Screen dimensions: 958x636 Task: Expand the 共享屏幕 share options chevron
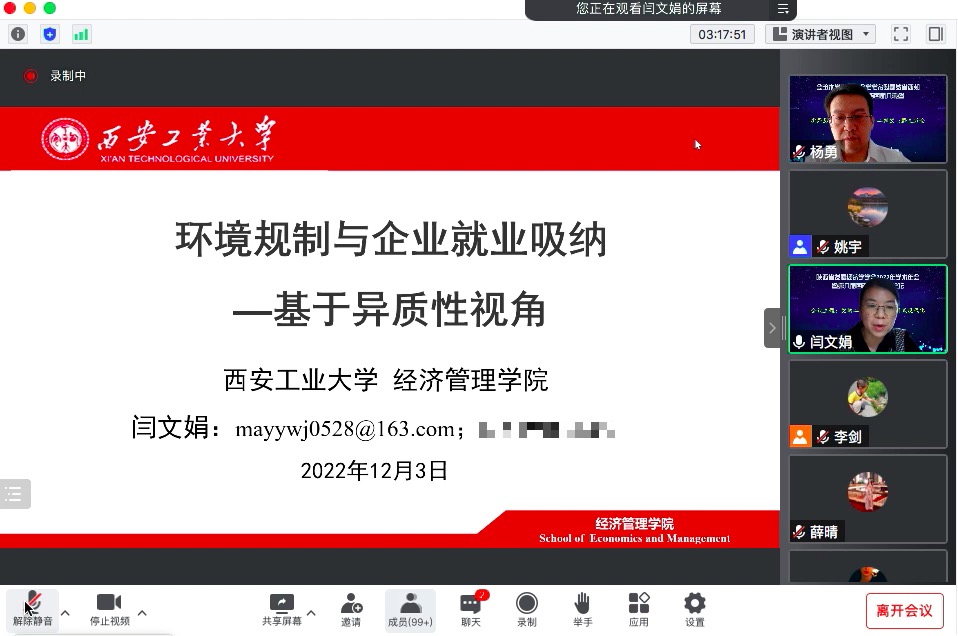click(x=310, y=612)
